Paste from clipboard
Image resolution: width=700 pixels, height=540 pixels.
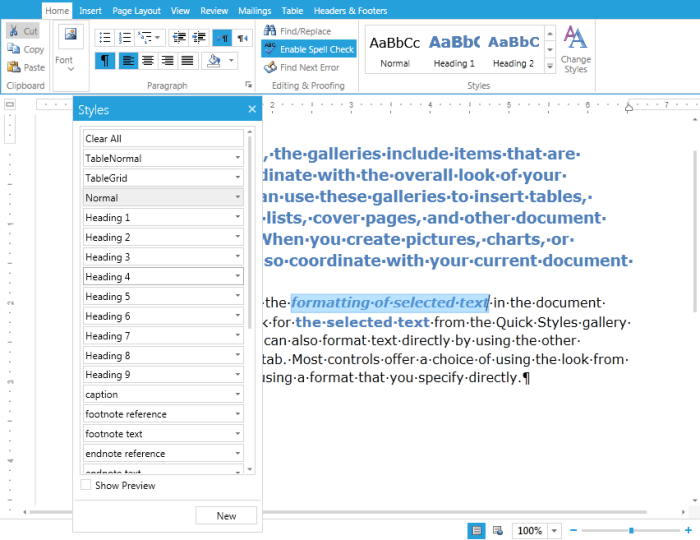point(26,67)
